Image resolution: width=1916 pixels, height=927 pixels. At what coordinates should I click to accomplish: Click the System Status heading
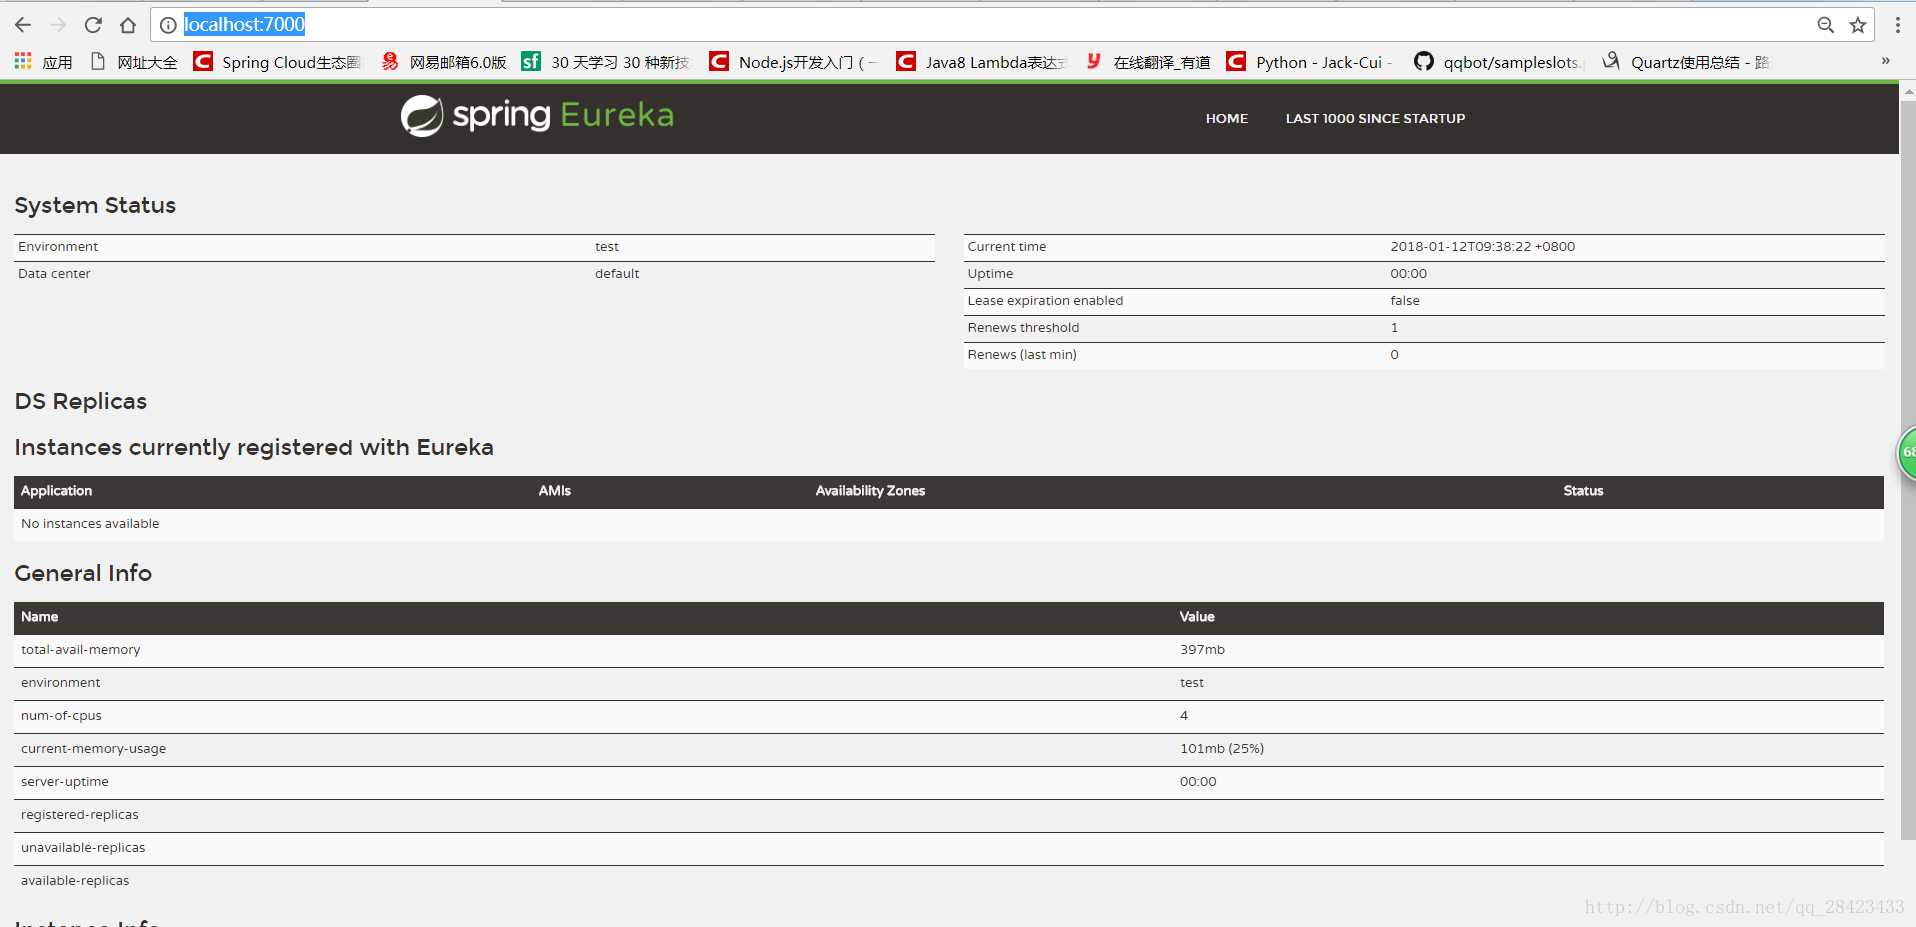[x=95, y=206]
